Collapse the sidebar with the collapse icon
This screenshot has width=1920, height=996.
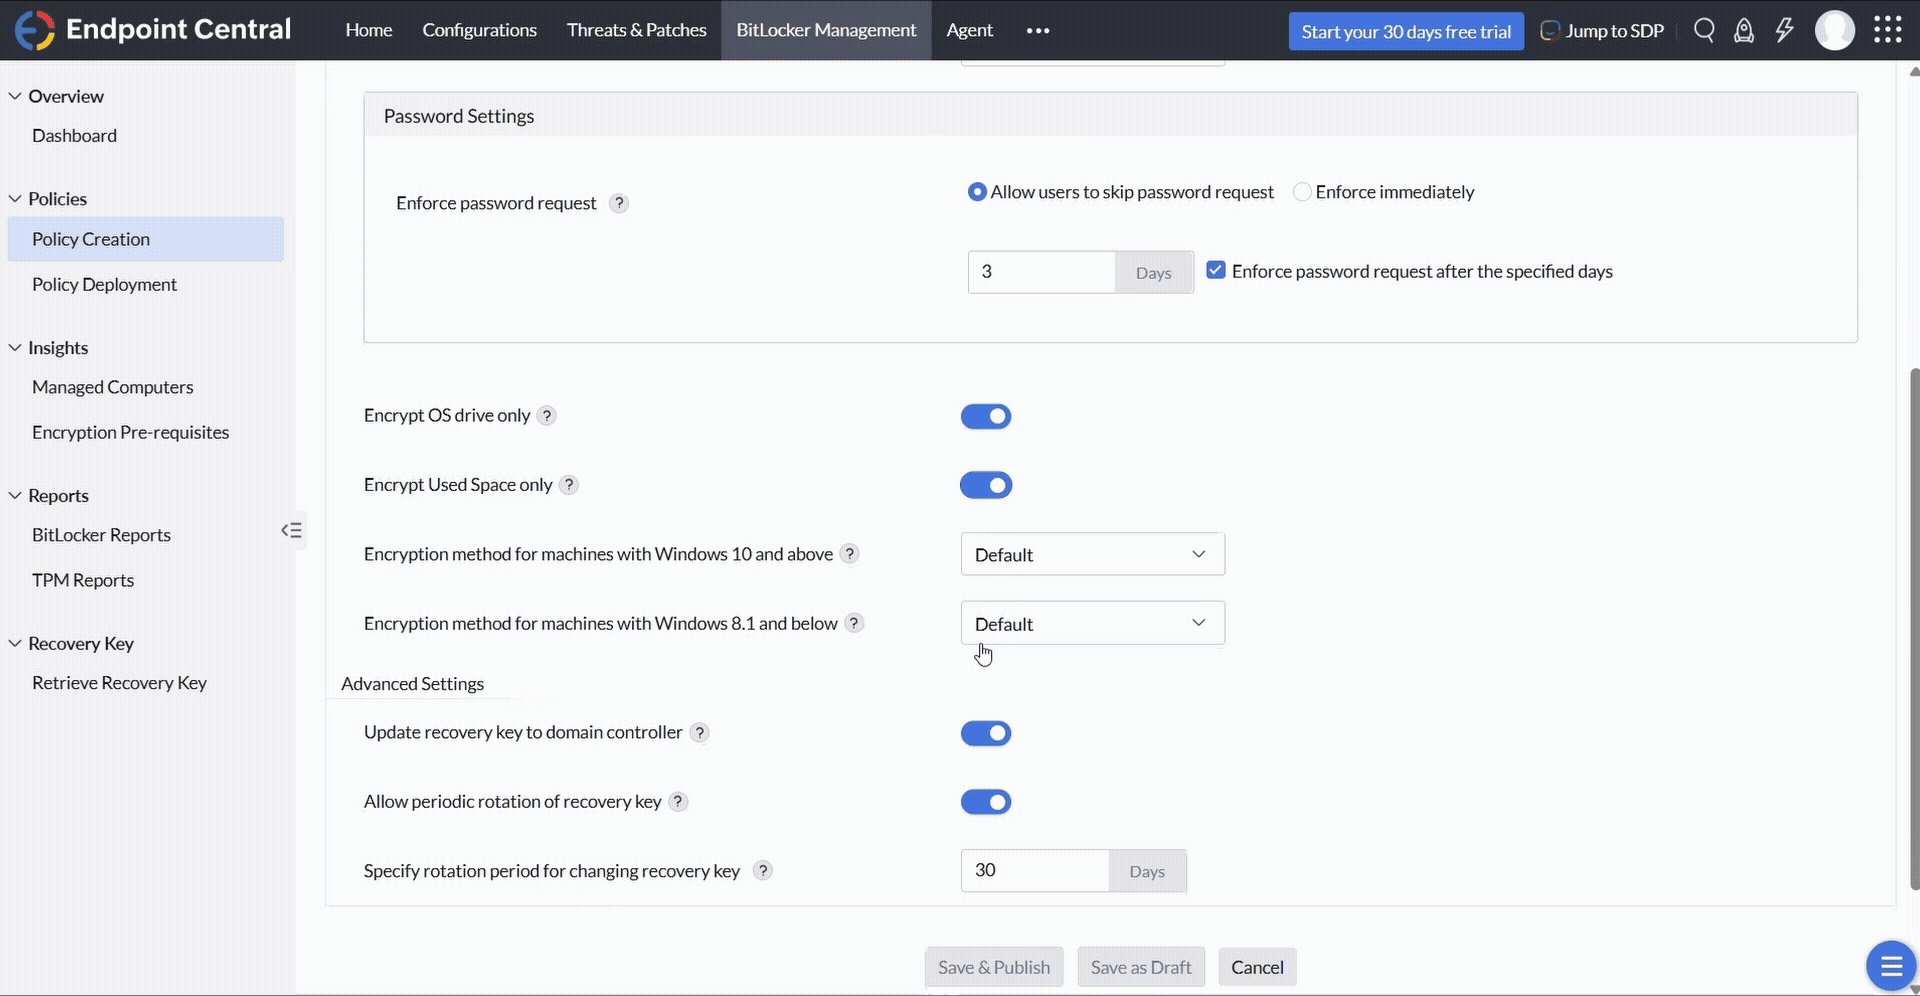click(291, 530)
